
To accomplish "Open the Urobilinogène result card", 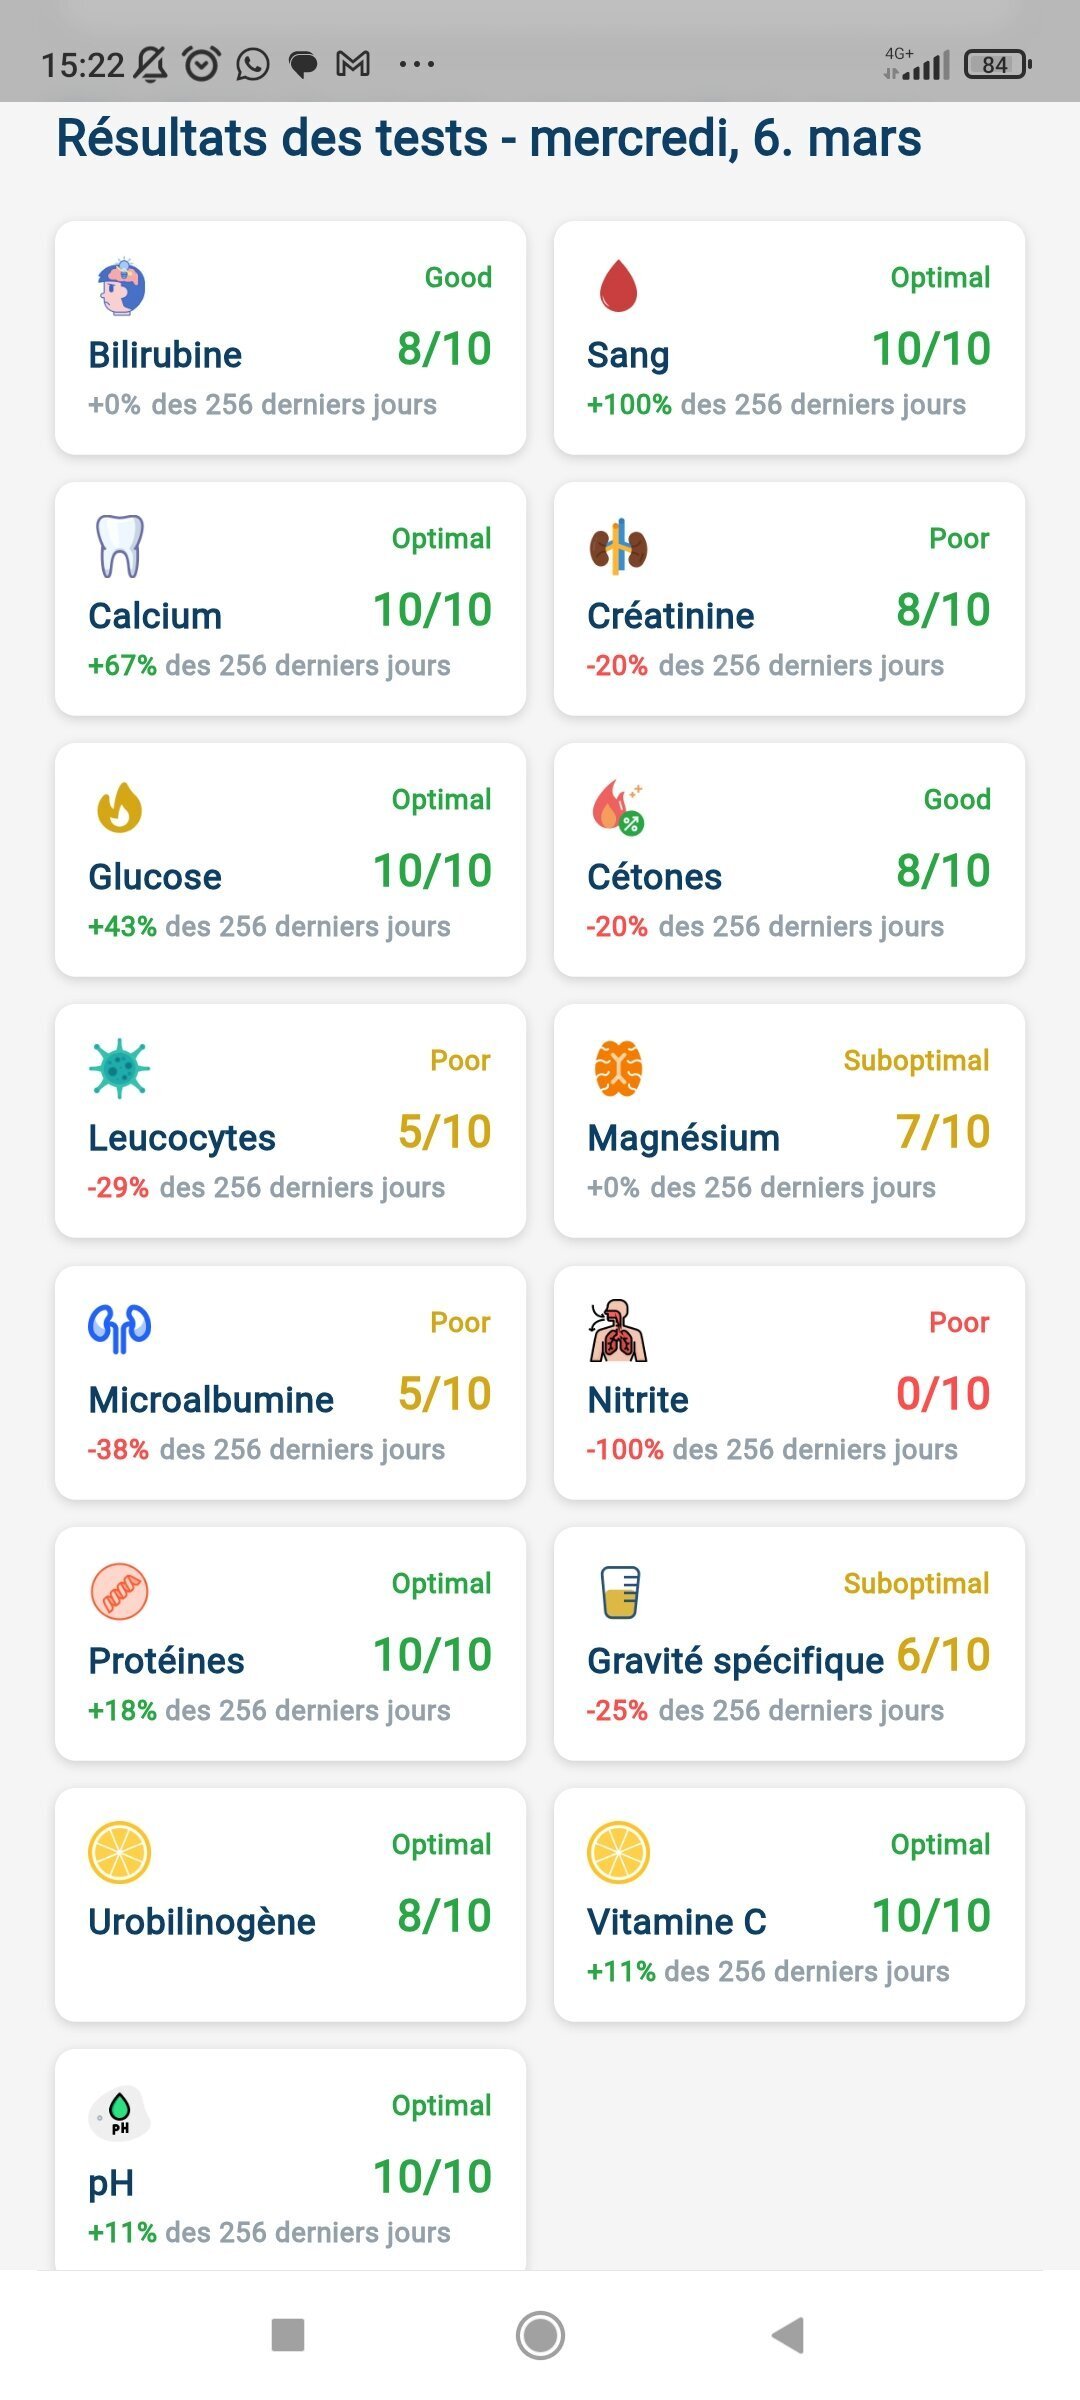I will pyautogui.click(x=290, y=1905).
